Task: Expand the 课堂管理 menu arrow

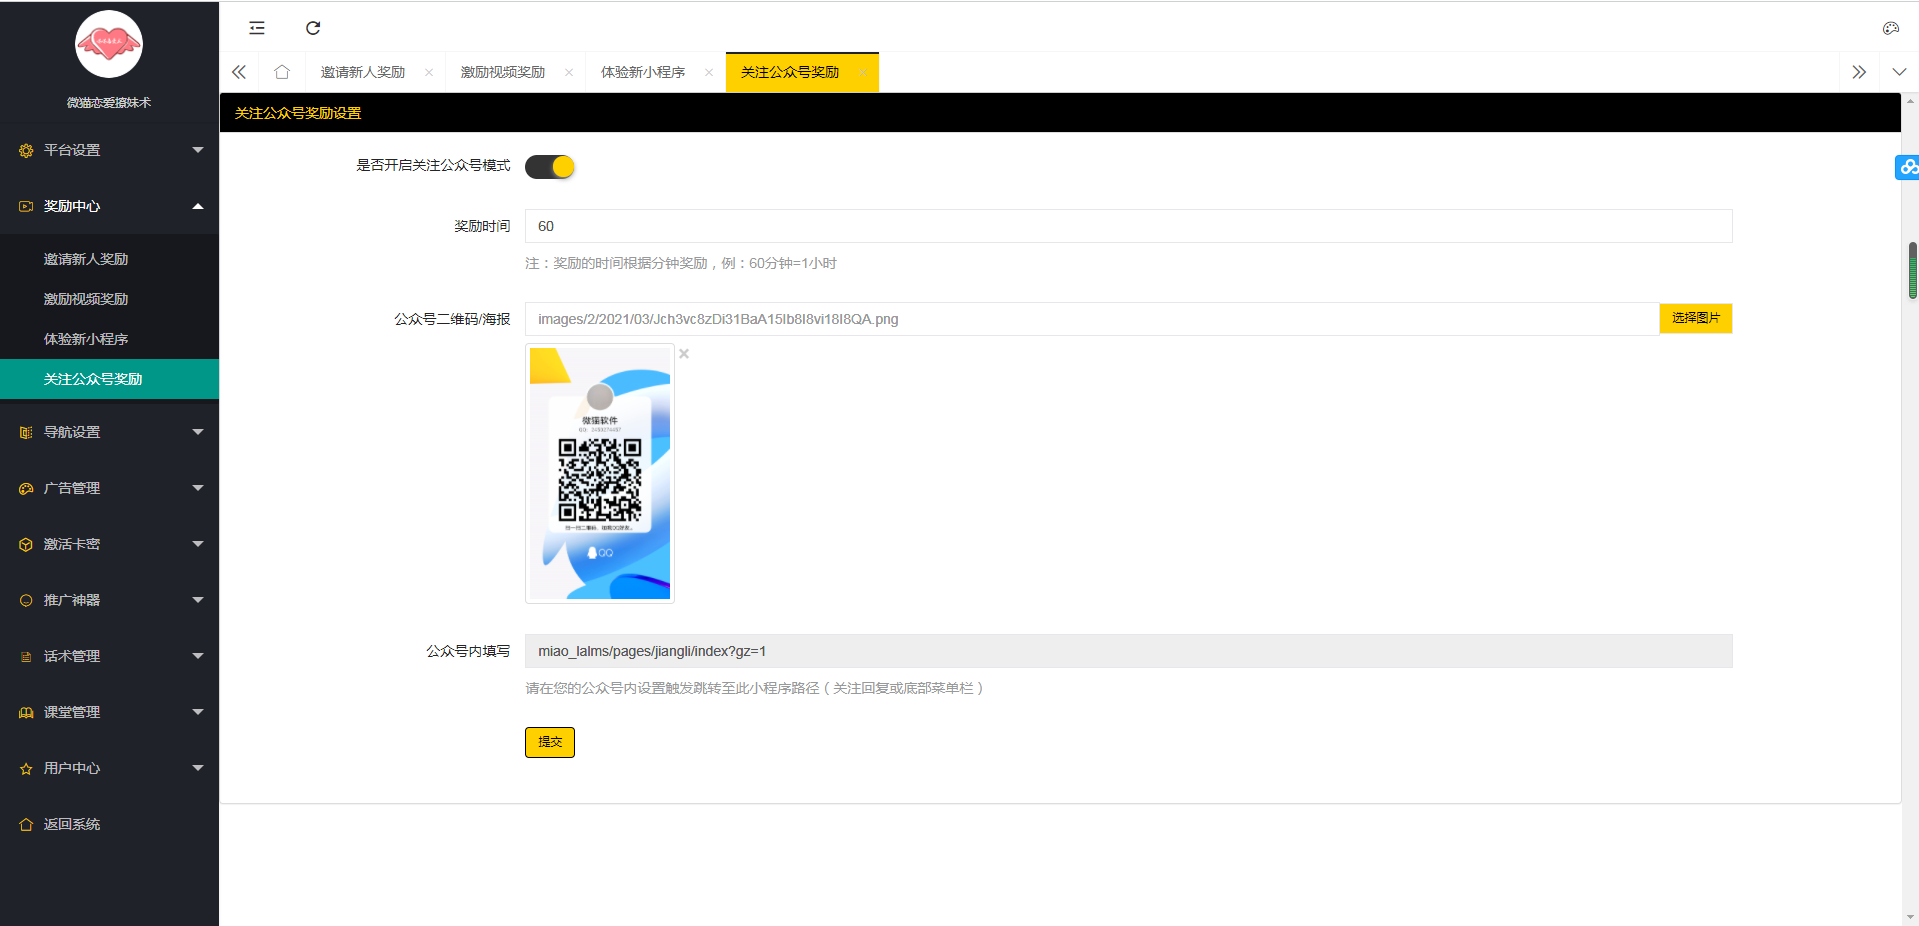Action: pyautogui.click(x=198, y=712)
